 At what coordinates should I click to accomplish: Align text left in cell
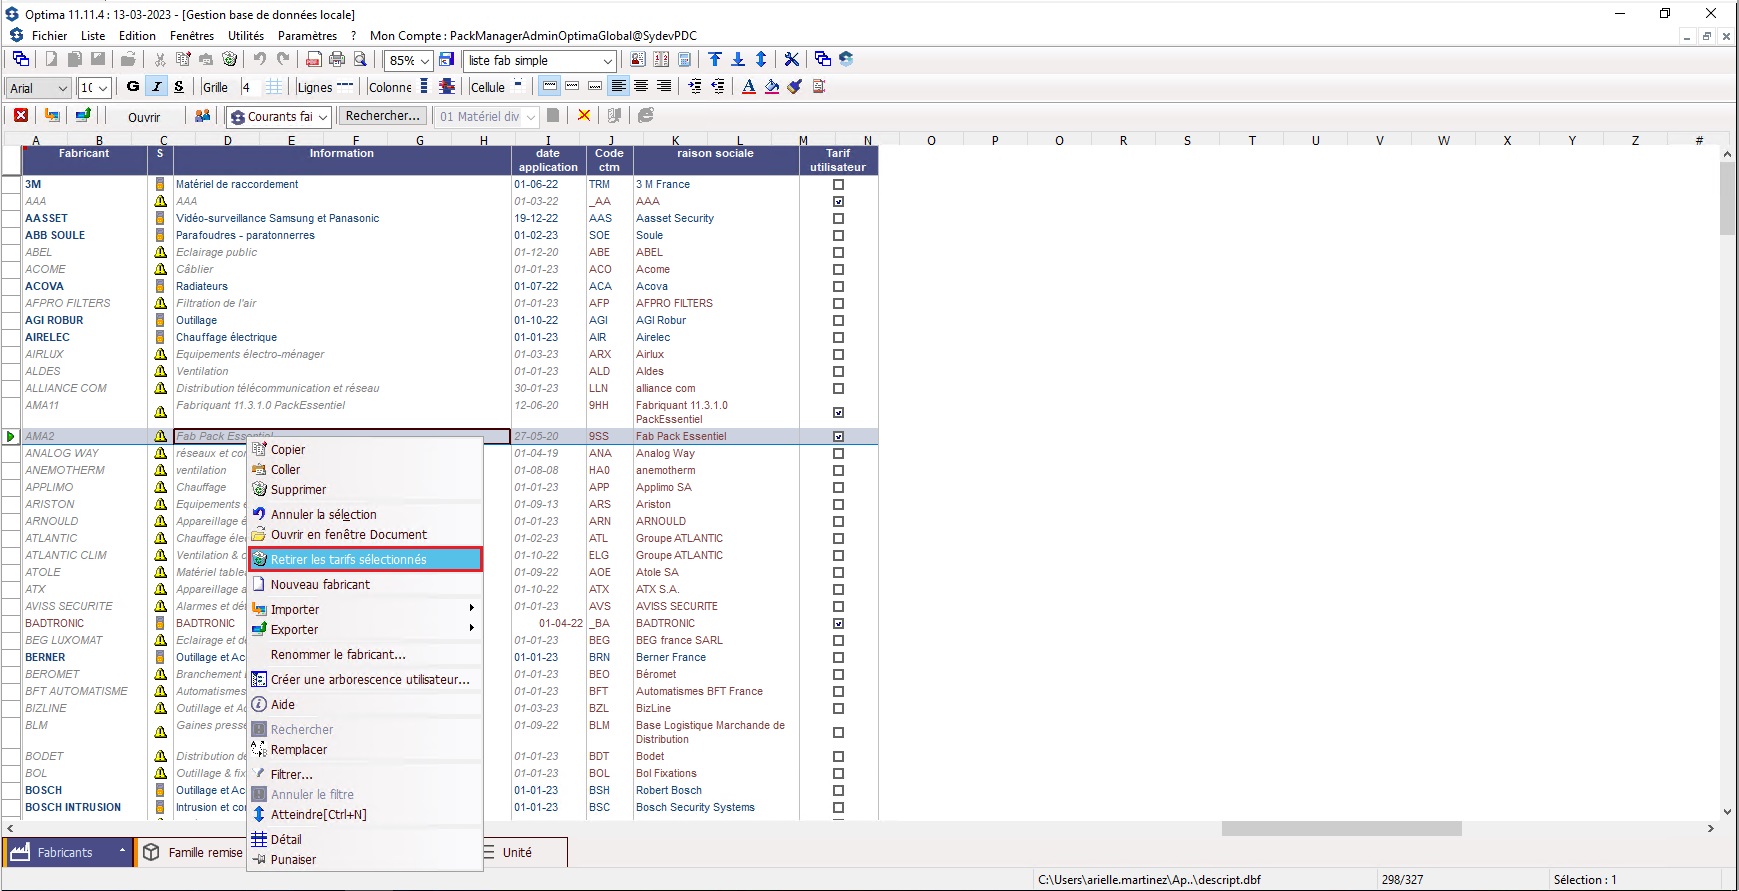pyautogui.click(x=618, y=86)
